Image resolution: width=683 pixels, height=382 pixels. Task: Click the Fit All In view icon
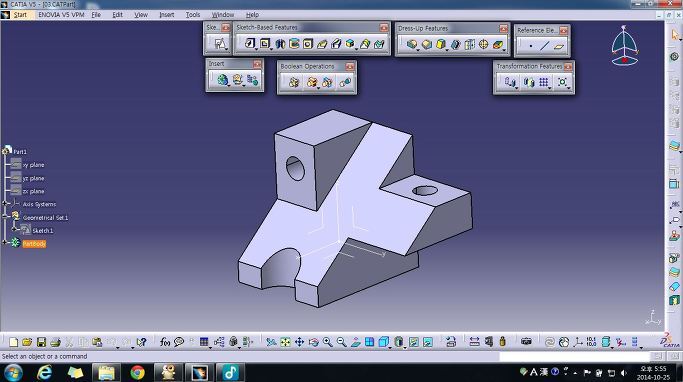(285, 342)
